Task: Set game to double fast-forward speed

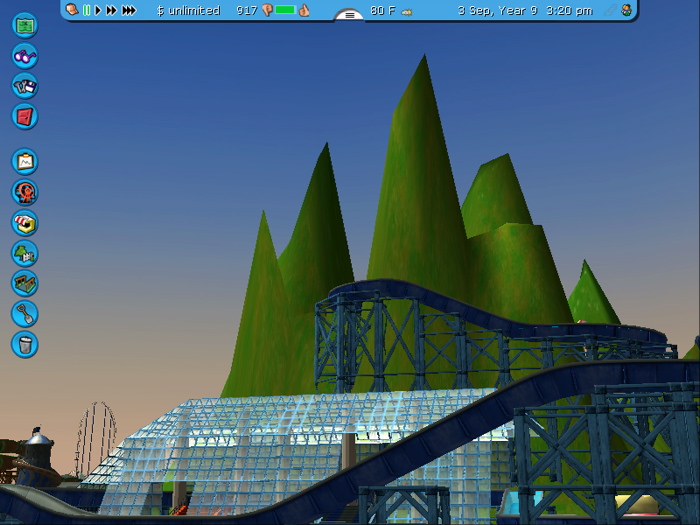Action: pyautogui.click(x=112, y=10)
